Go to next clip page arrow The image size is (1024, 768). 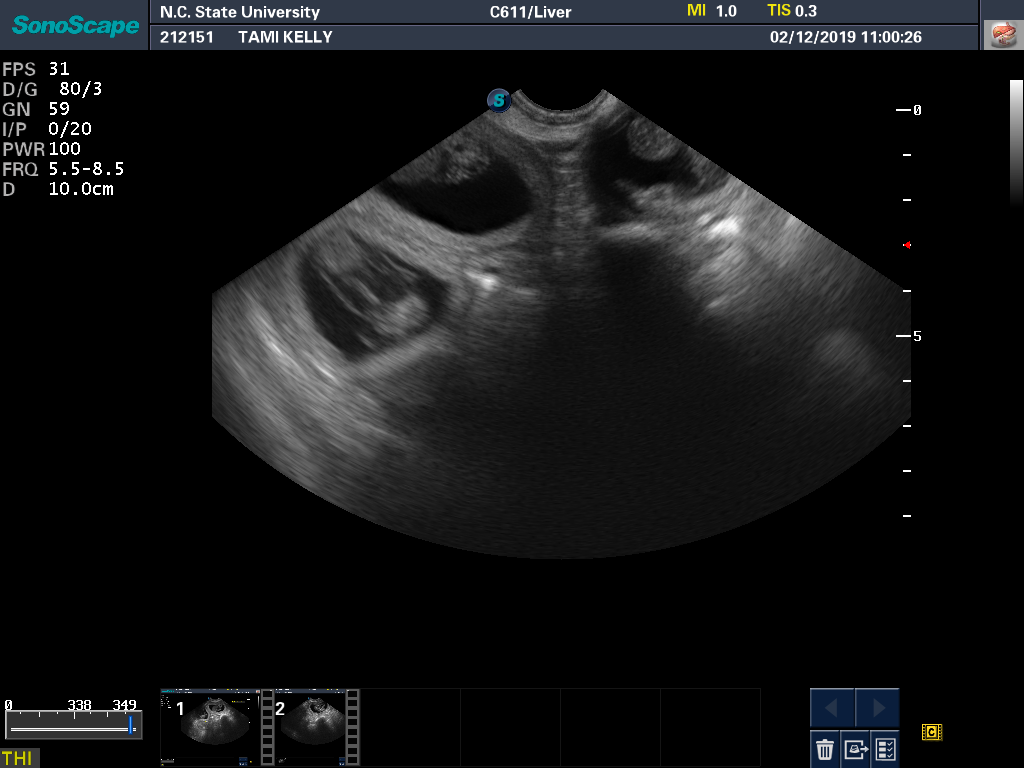pyautogui.click(x=878, y=708)
